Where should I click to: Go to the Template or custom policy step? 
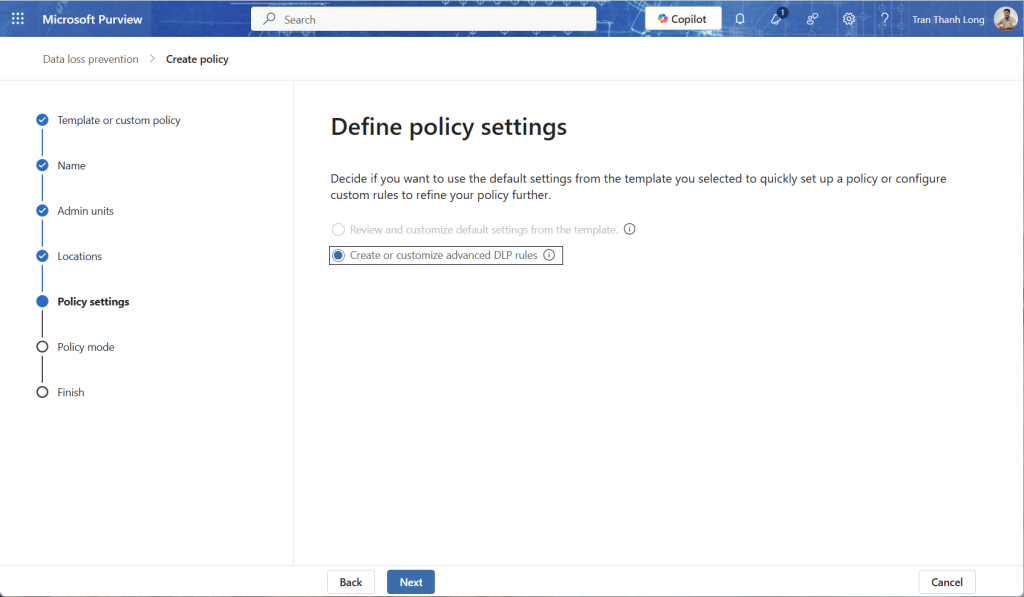pyautogui.click(x=118, y=120)
